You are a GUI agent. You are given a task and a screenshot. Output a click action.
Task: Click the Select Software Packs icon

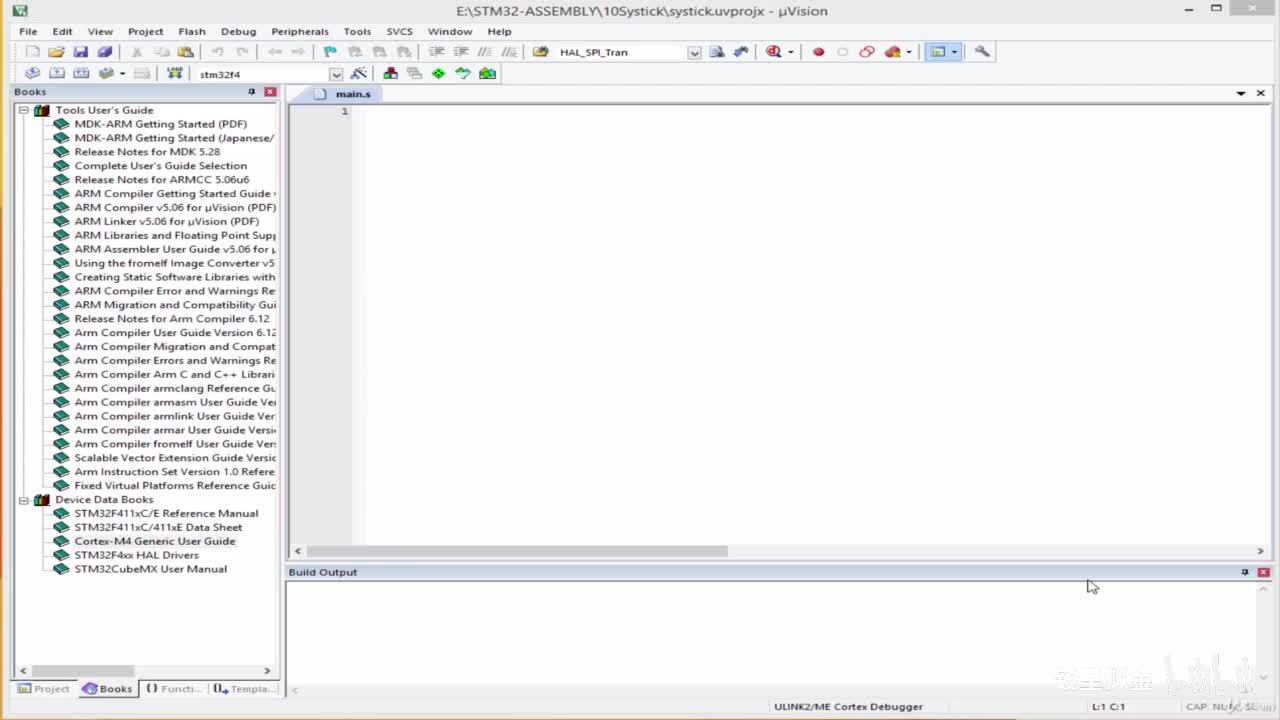[x=463, y=74]
